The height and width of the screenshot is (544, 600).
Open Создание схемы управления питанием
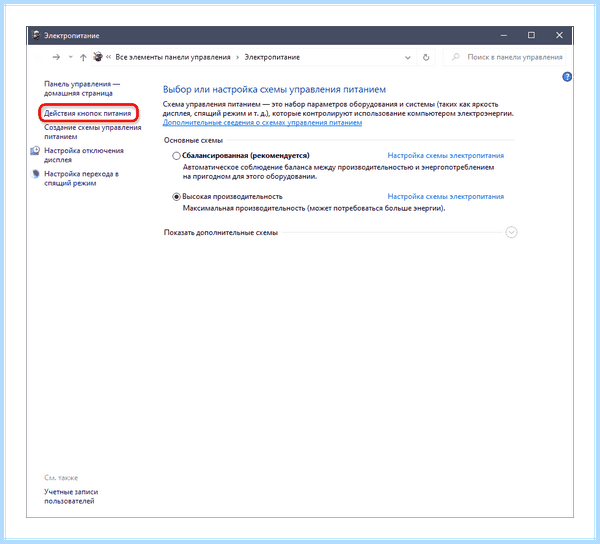[93, 132]
